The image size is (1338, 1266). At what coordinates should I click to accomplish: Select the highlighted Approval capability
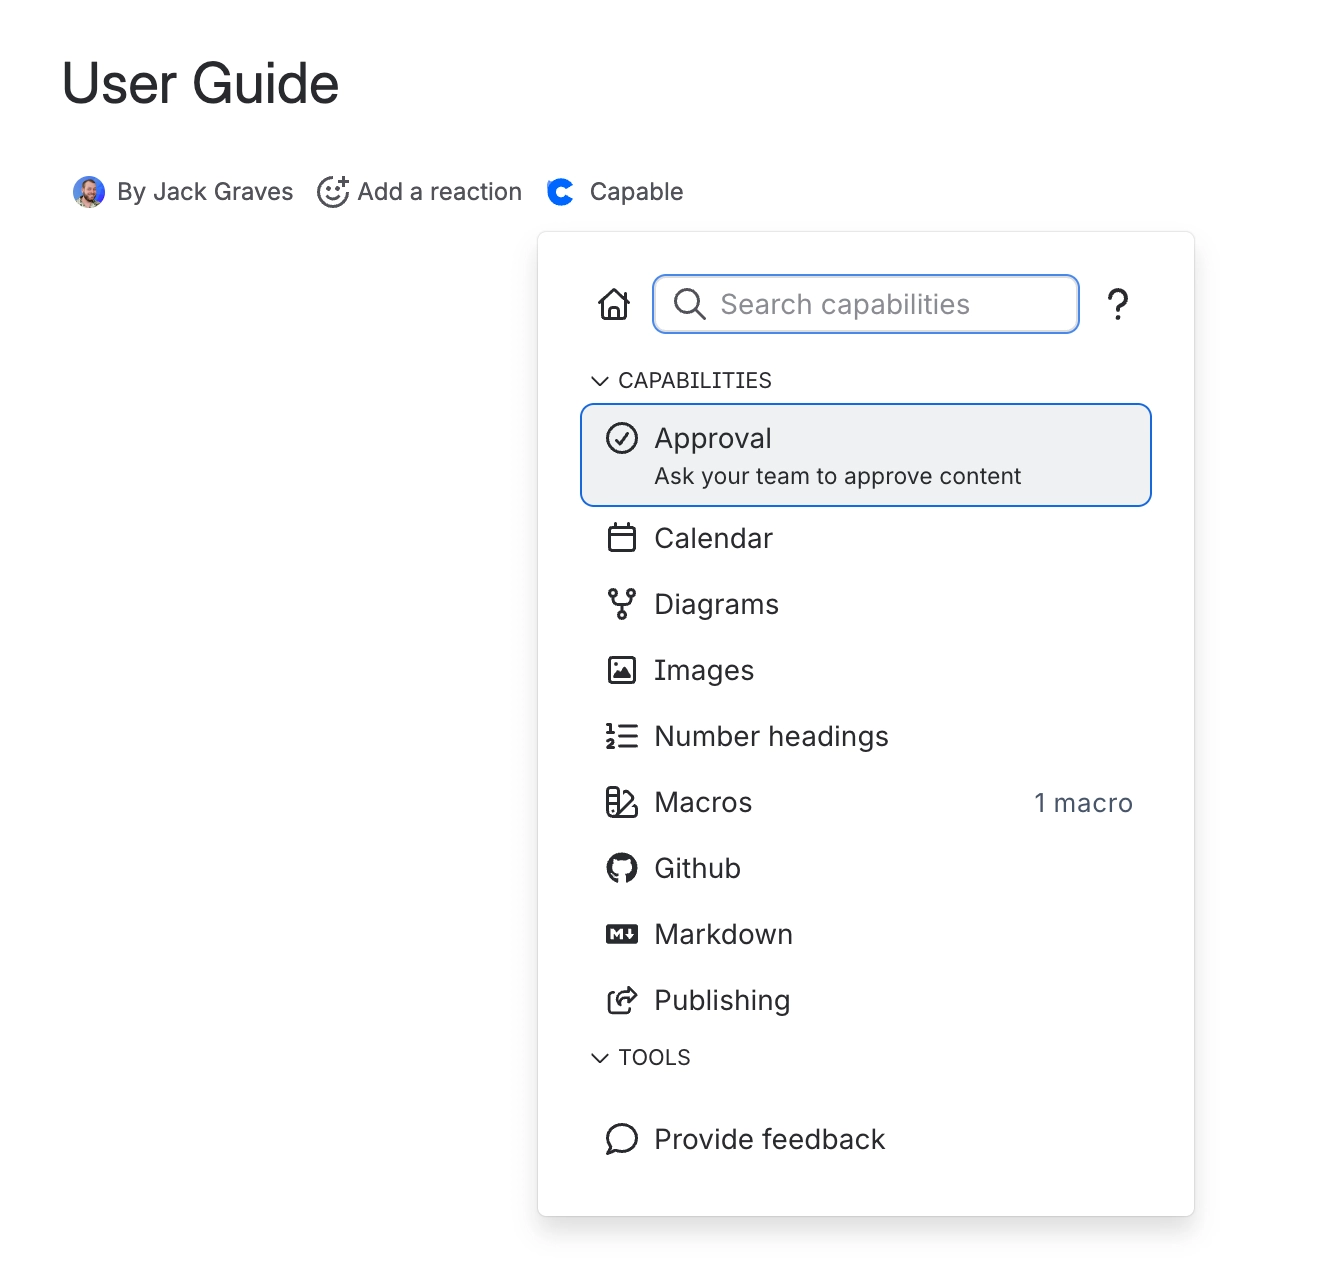click(x=865, y=455)
